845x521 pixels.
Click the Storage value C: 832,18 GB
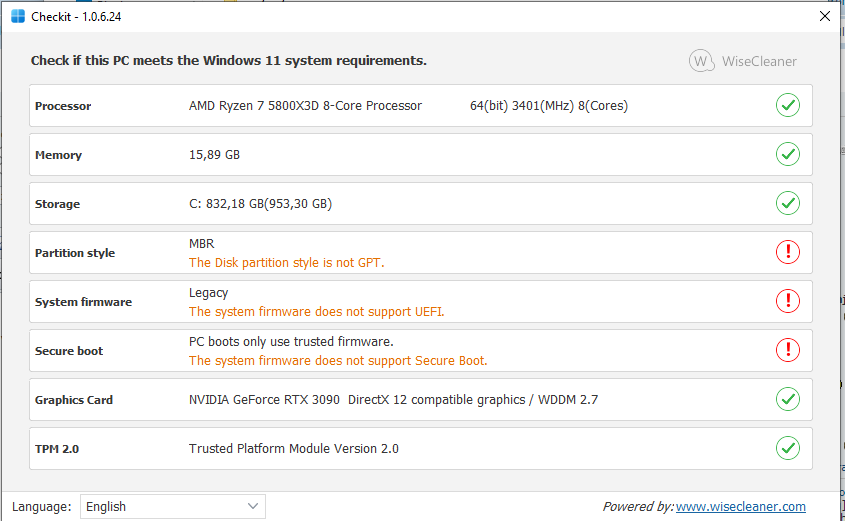click(x=260, y=204)
